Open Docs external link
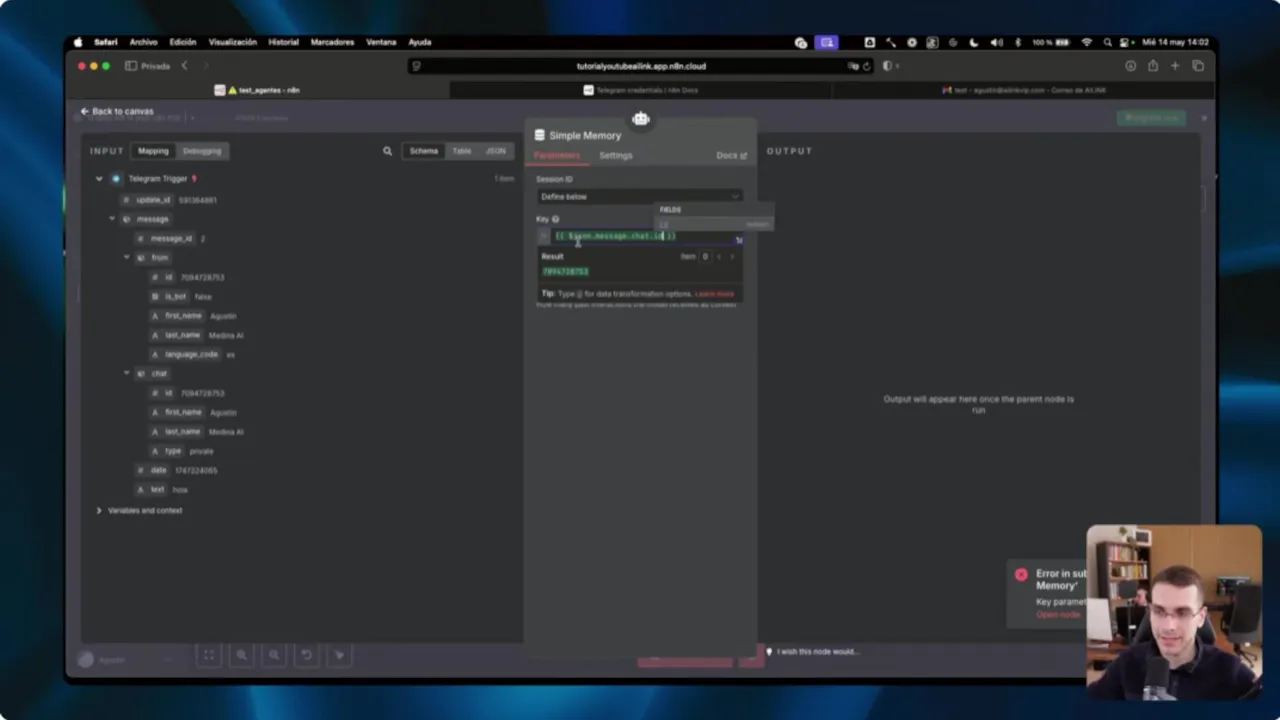This screenshot has height=720, width=1280. pyautogui.click(x=732, y=156)
